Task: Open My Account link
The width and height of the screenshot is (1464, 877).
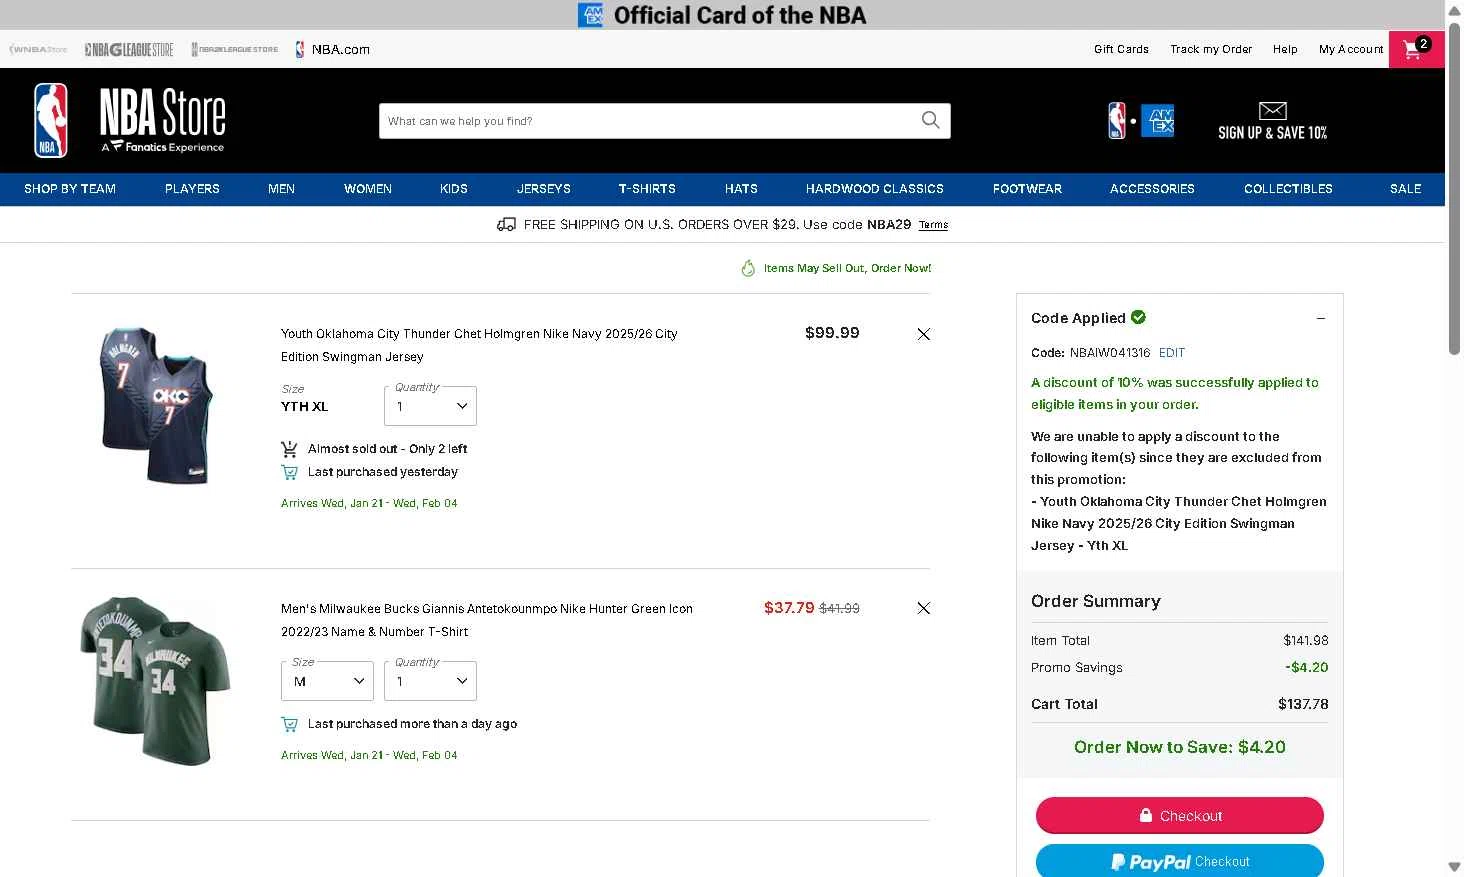Action: (x=1351, y=49)
